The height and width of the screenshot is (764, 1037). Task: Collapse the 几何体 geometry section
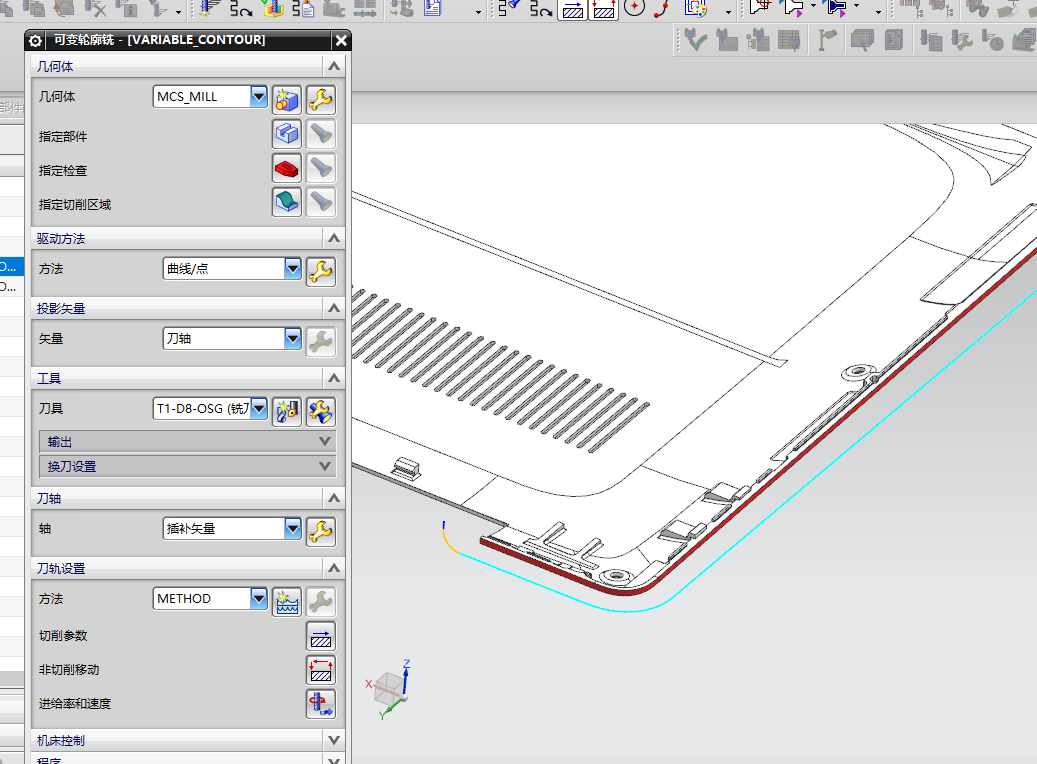[x=334, y=66]
